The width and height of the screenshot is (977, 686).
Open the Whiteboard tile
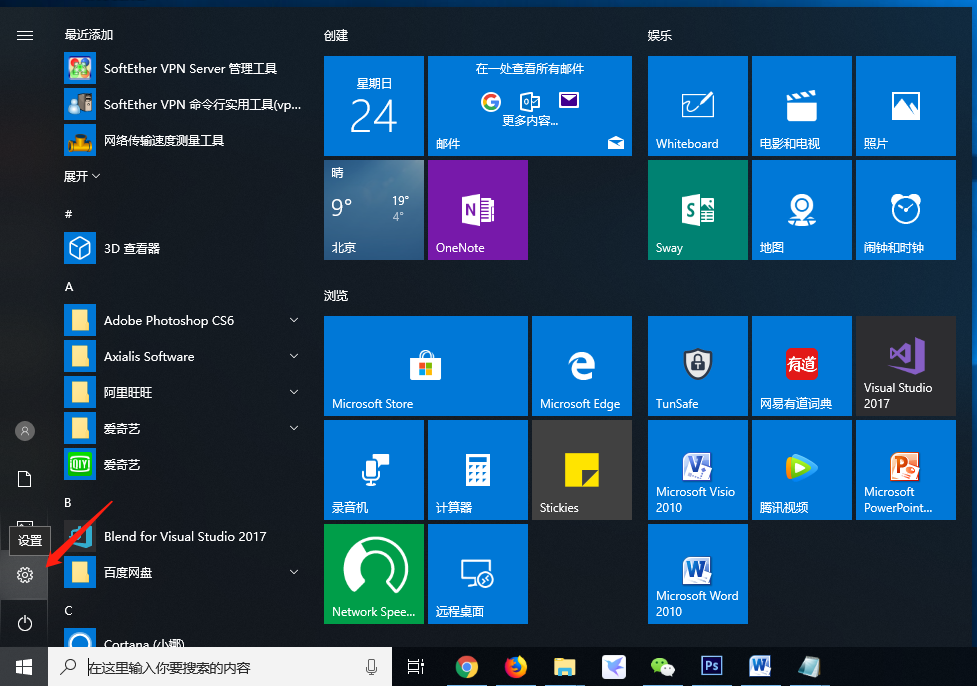(x=697, y=106)
